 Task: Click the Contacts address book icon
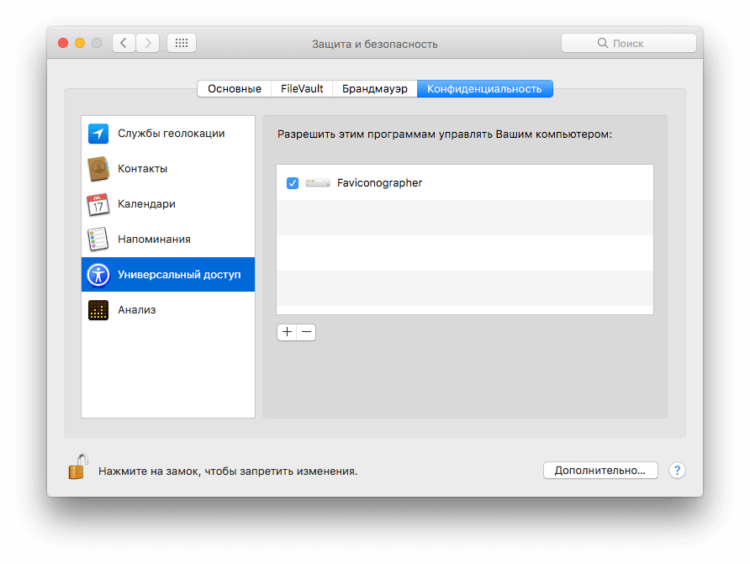[x=98, y=169]
